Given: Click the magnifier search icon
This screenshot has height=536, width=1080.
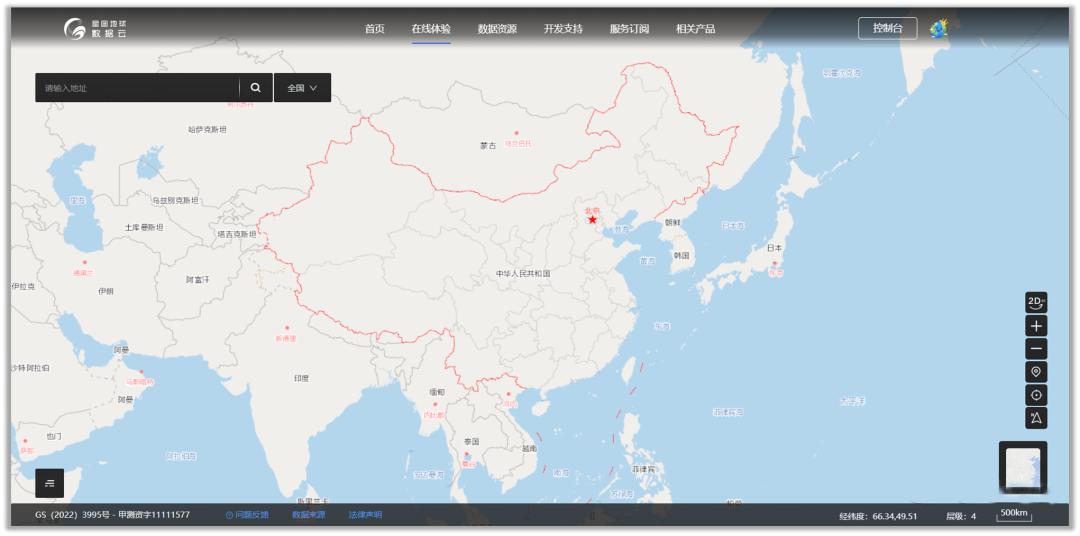Looking at the screenshot, I should 256,88.
